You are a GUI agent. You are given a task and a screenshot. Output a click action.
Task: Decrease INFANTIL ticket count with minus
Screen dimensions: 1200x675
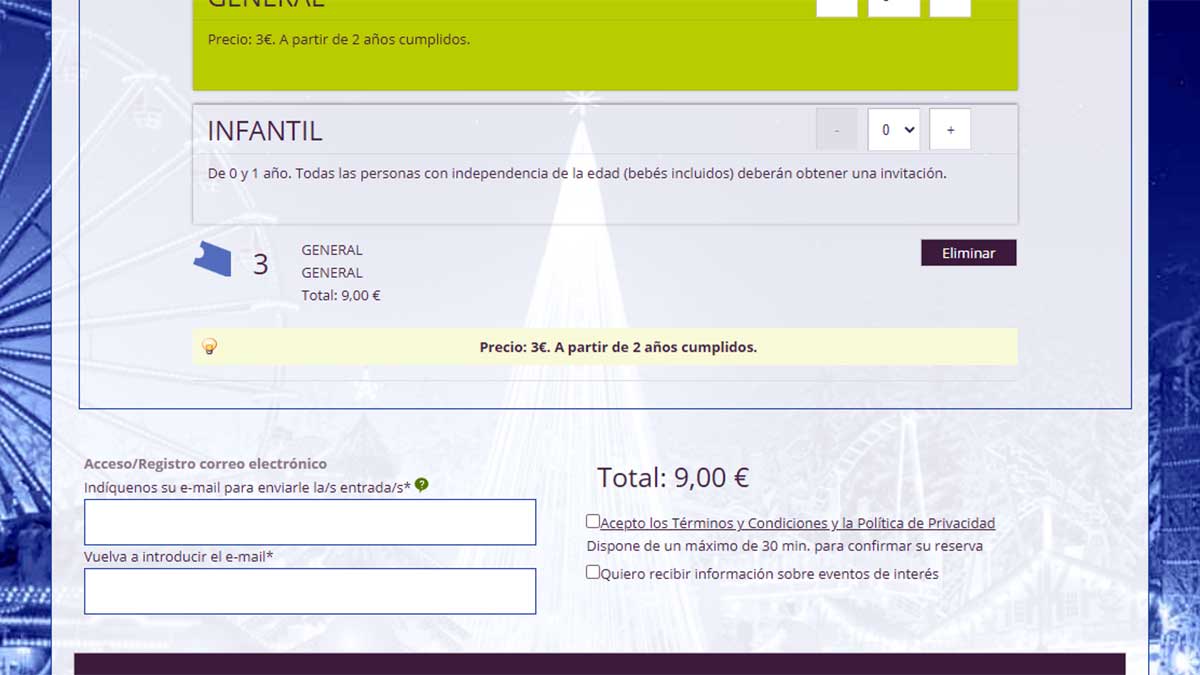coord(837,130)
